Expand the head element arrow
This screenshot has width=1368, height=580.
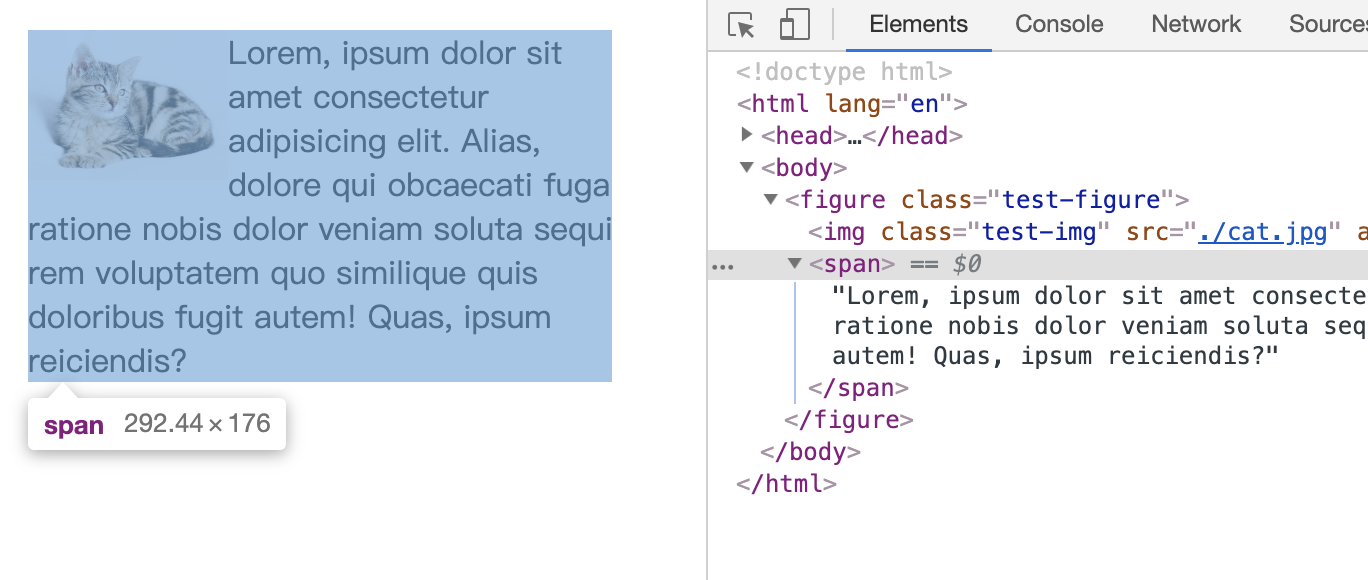pyautogui.click(x=747, y=135)
